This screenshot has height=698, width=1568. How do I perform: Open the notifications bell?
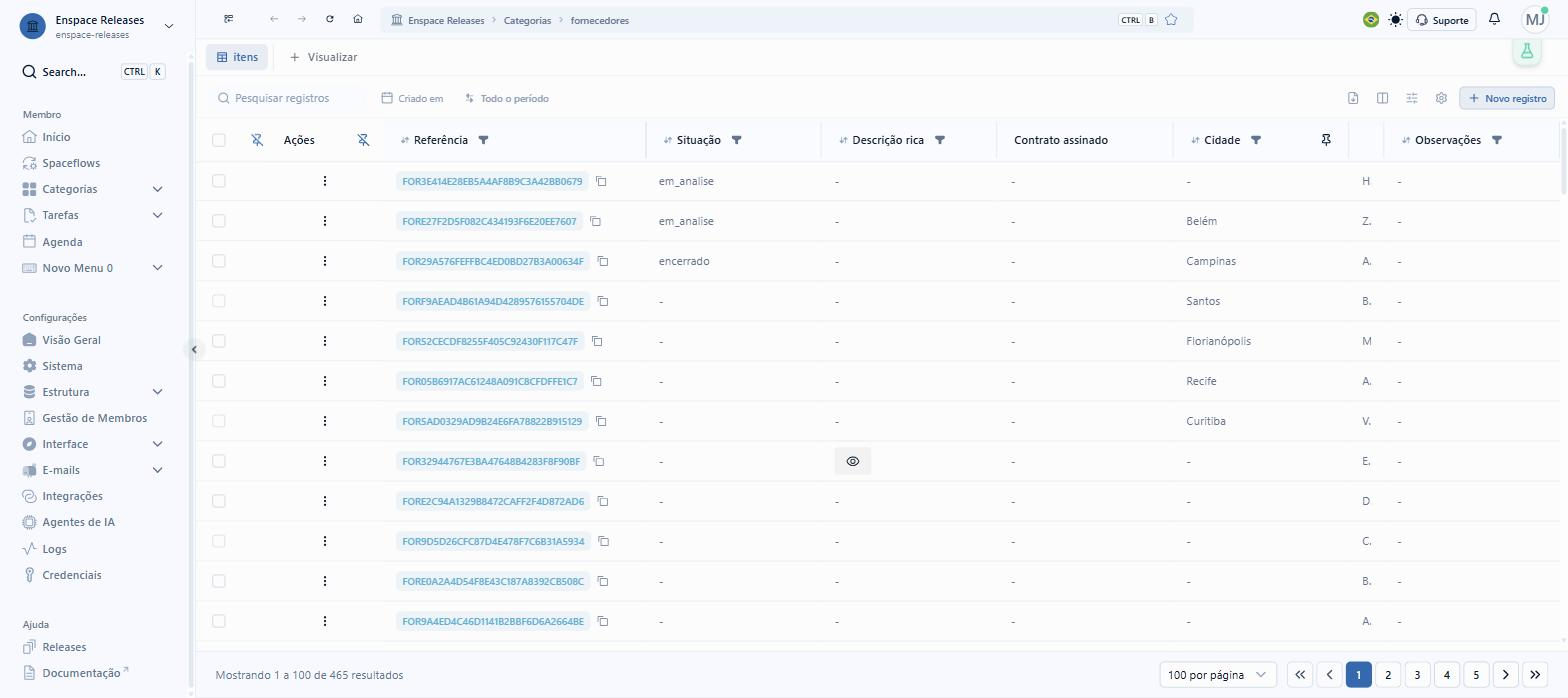[x=1494, y=20]
